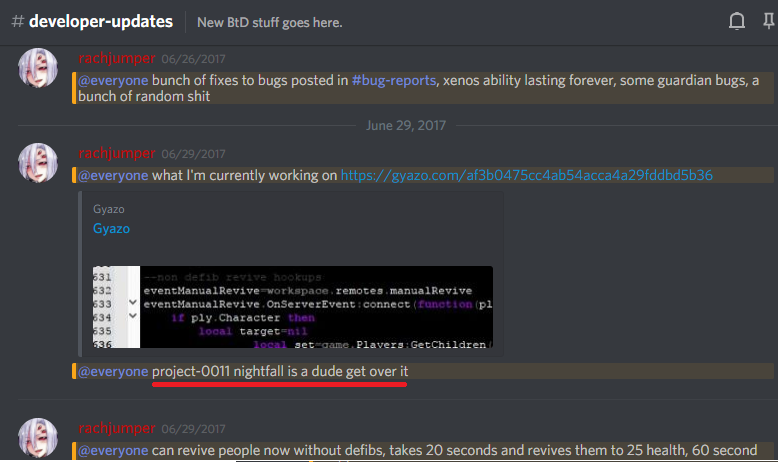Click @everyone mention in revive message
The height and width of the screenshot is (462, 778).
point(112,450)
